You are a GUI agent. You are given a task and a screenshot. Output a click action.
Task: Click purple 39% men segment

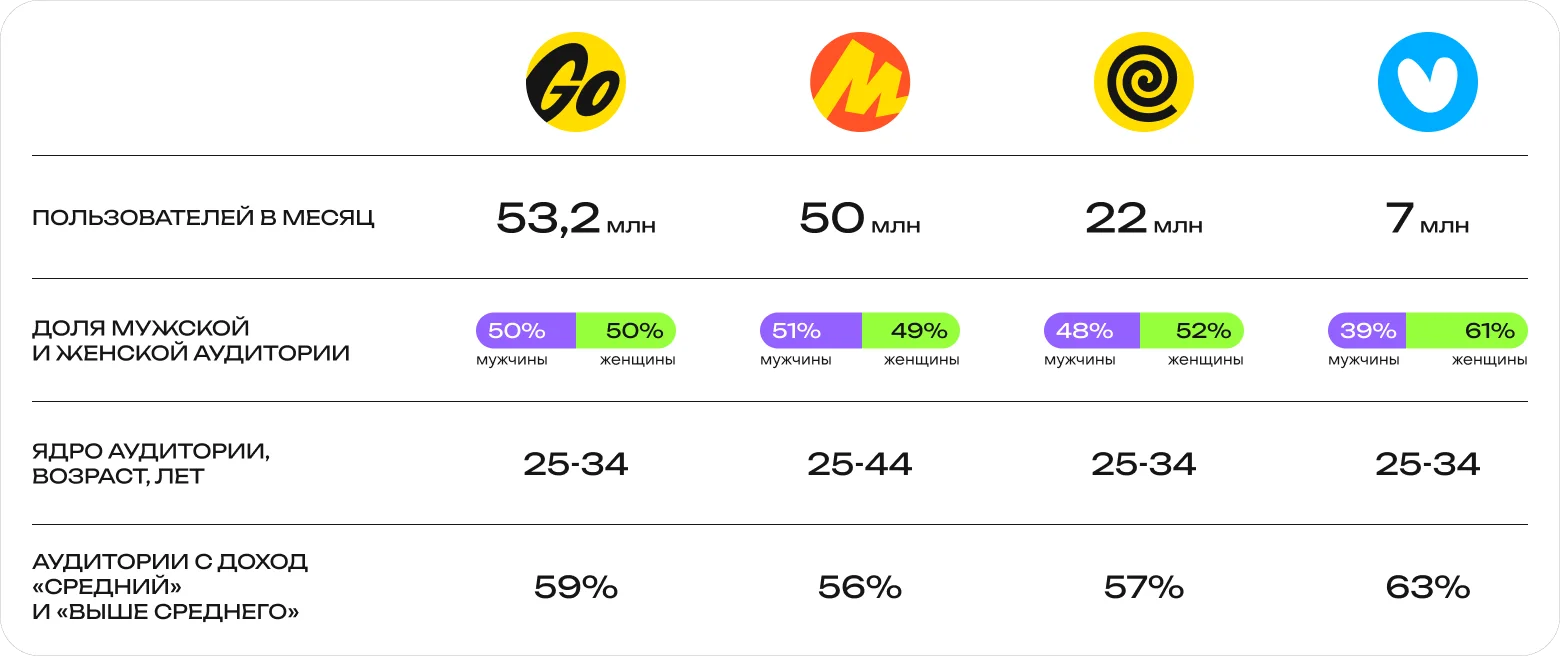coord(1367,330)
